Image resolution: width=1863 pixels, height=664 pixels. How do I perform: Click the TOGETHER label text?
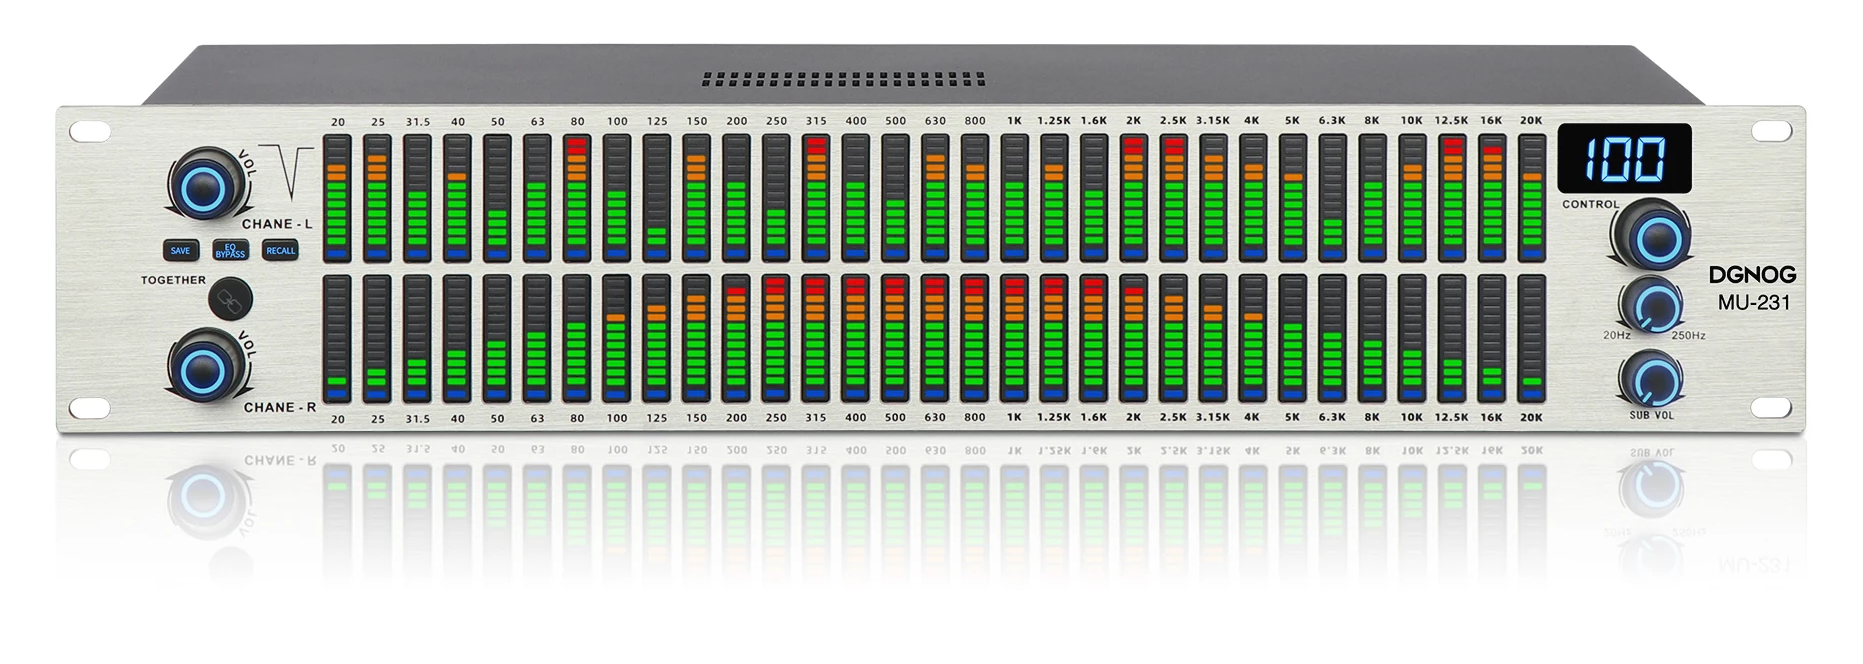(x=173, y=280)
